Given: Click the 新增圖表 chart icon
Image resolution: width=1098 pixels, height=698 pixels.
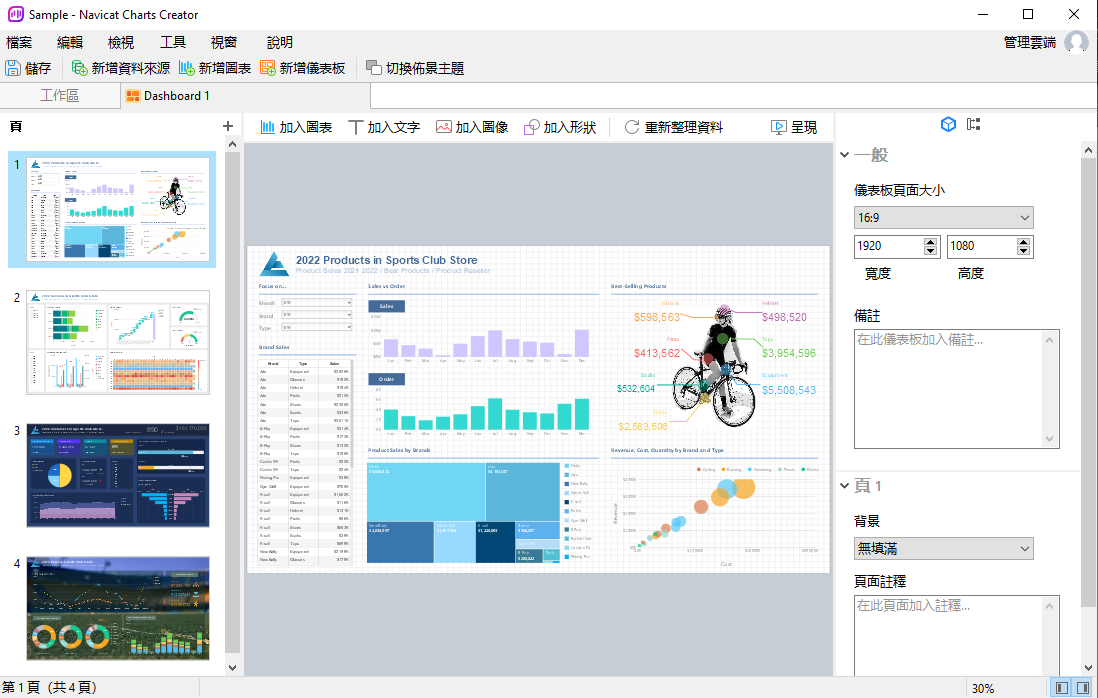Looking at the screenshot, I should [x=187, y=68].
